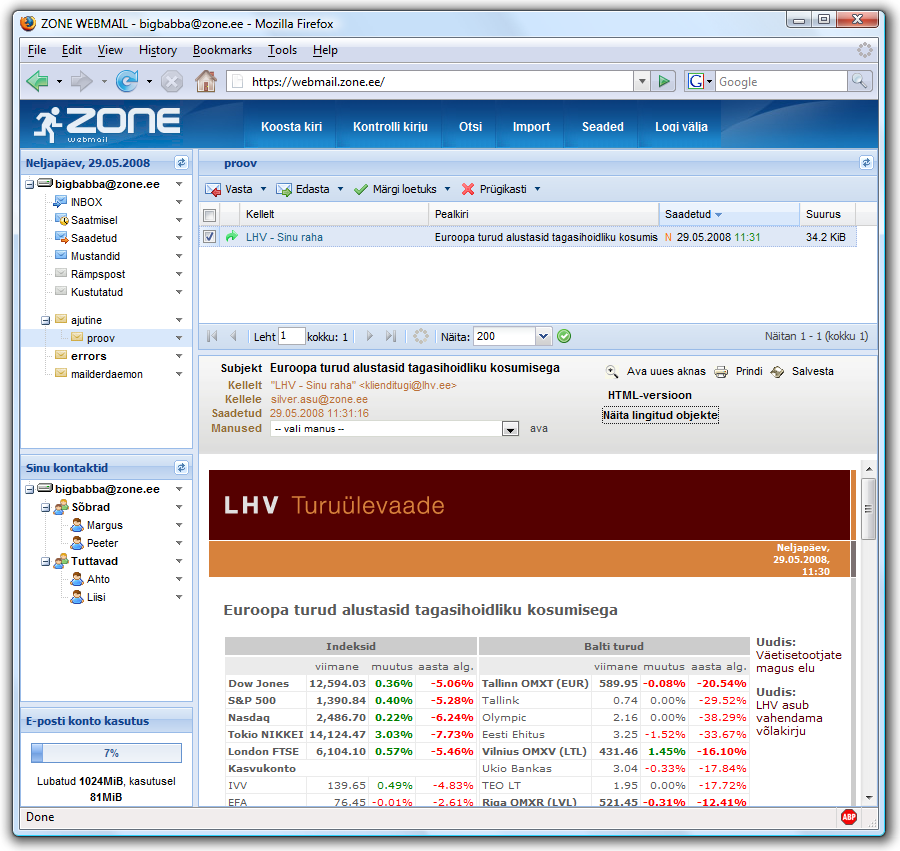The image size is (900, 851).
Task: Apply the page size with green check icon
Action: (x=564, y=336)
